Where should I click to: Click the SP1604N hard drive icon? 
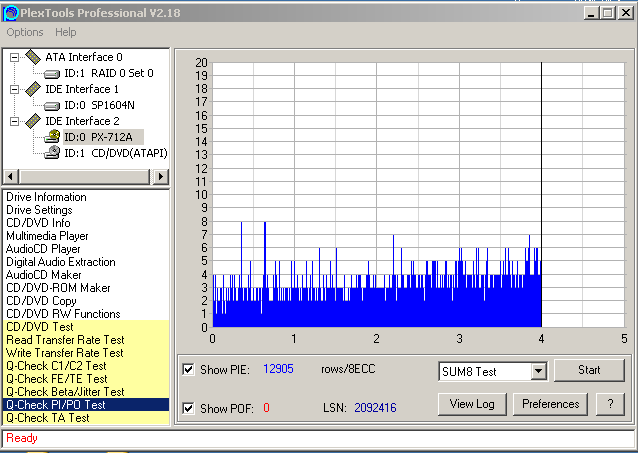(x=52, y=105)
